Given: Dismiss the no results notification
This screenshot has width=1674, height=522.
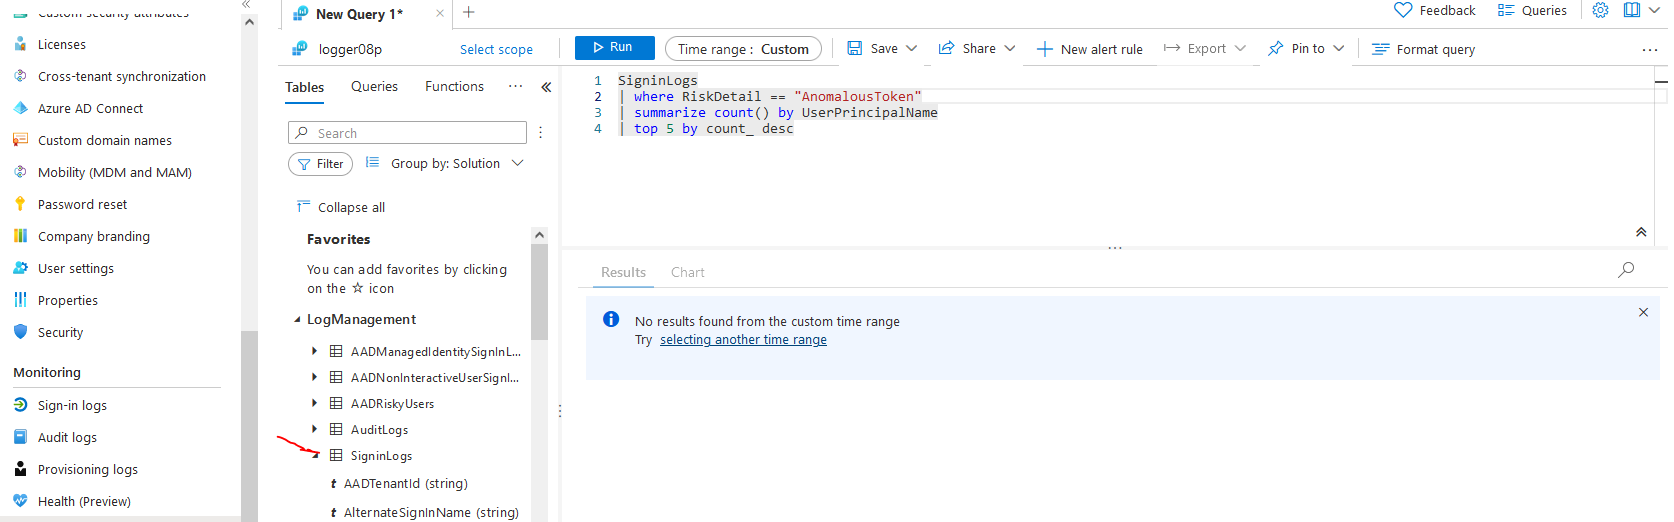Looking at the screenshot, I should pyautogui.click(x=1643, y=312).
